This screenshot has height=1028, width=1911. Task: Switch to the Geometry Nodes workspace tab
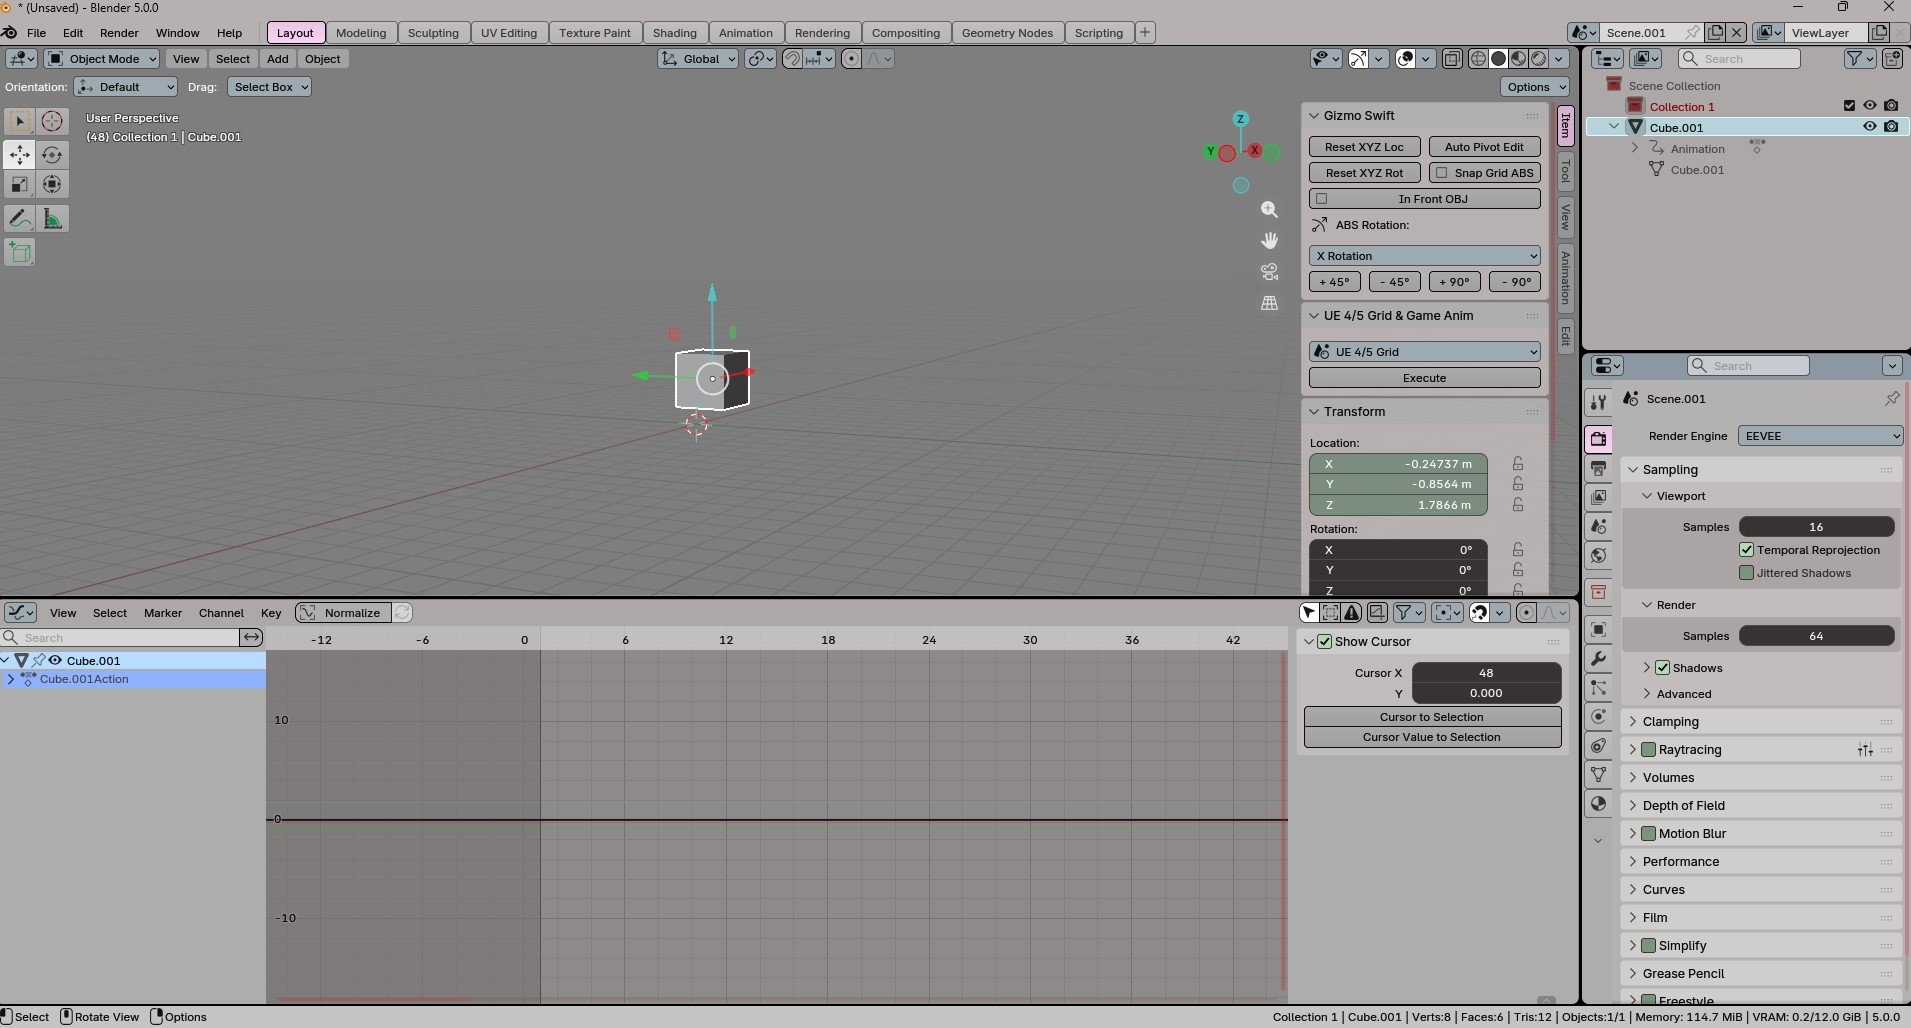[x=1007, y=33]
